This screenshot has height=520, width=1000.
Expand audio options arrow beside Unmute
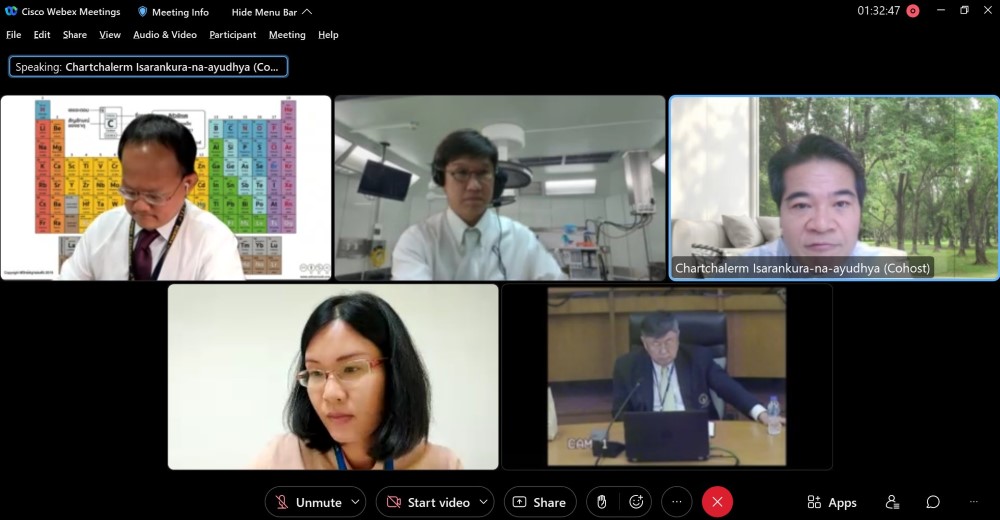[357, 502]
